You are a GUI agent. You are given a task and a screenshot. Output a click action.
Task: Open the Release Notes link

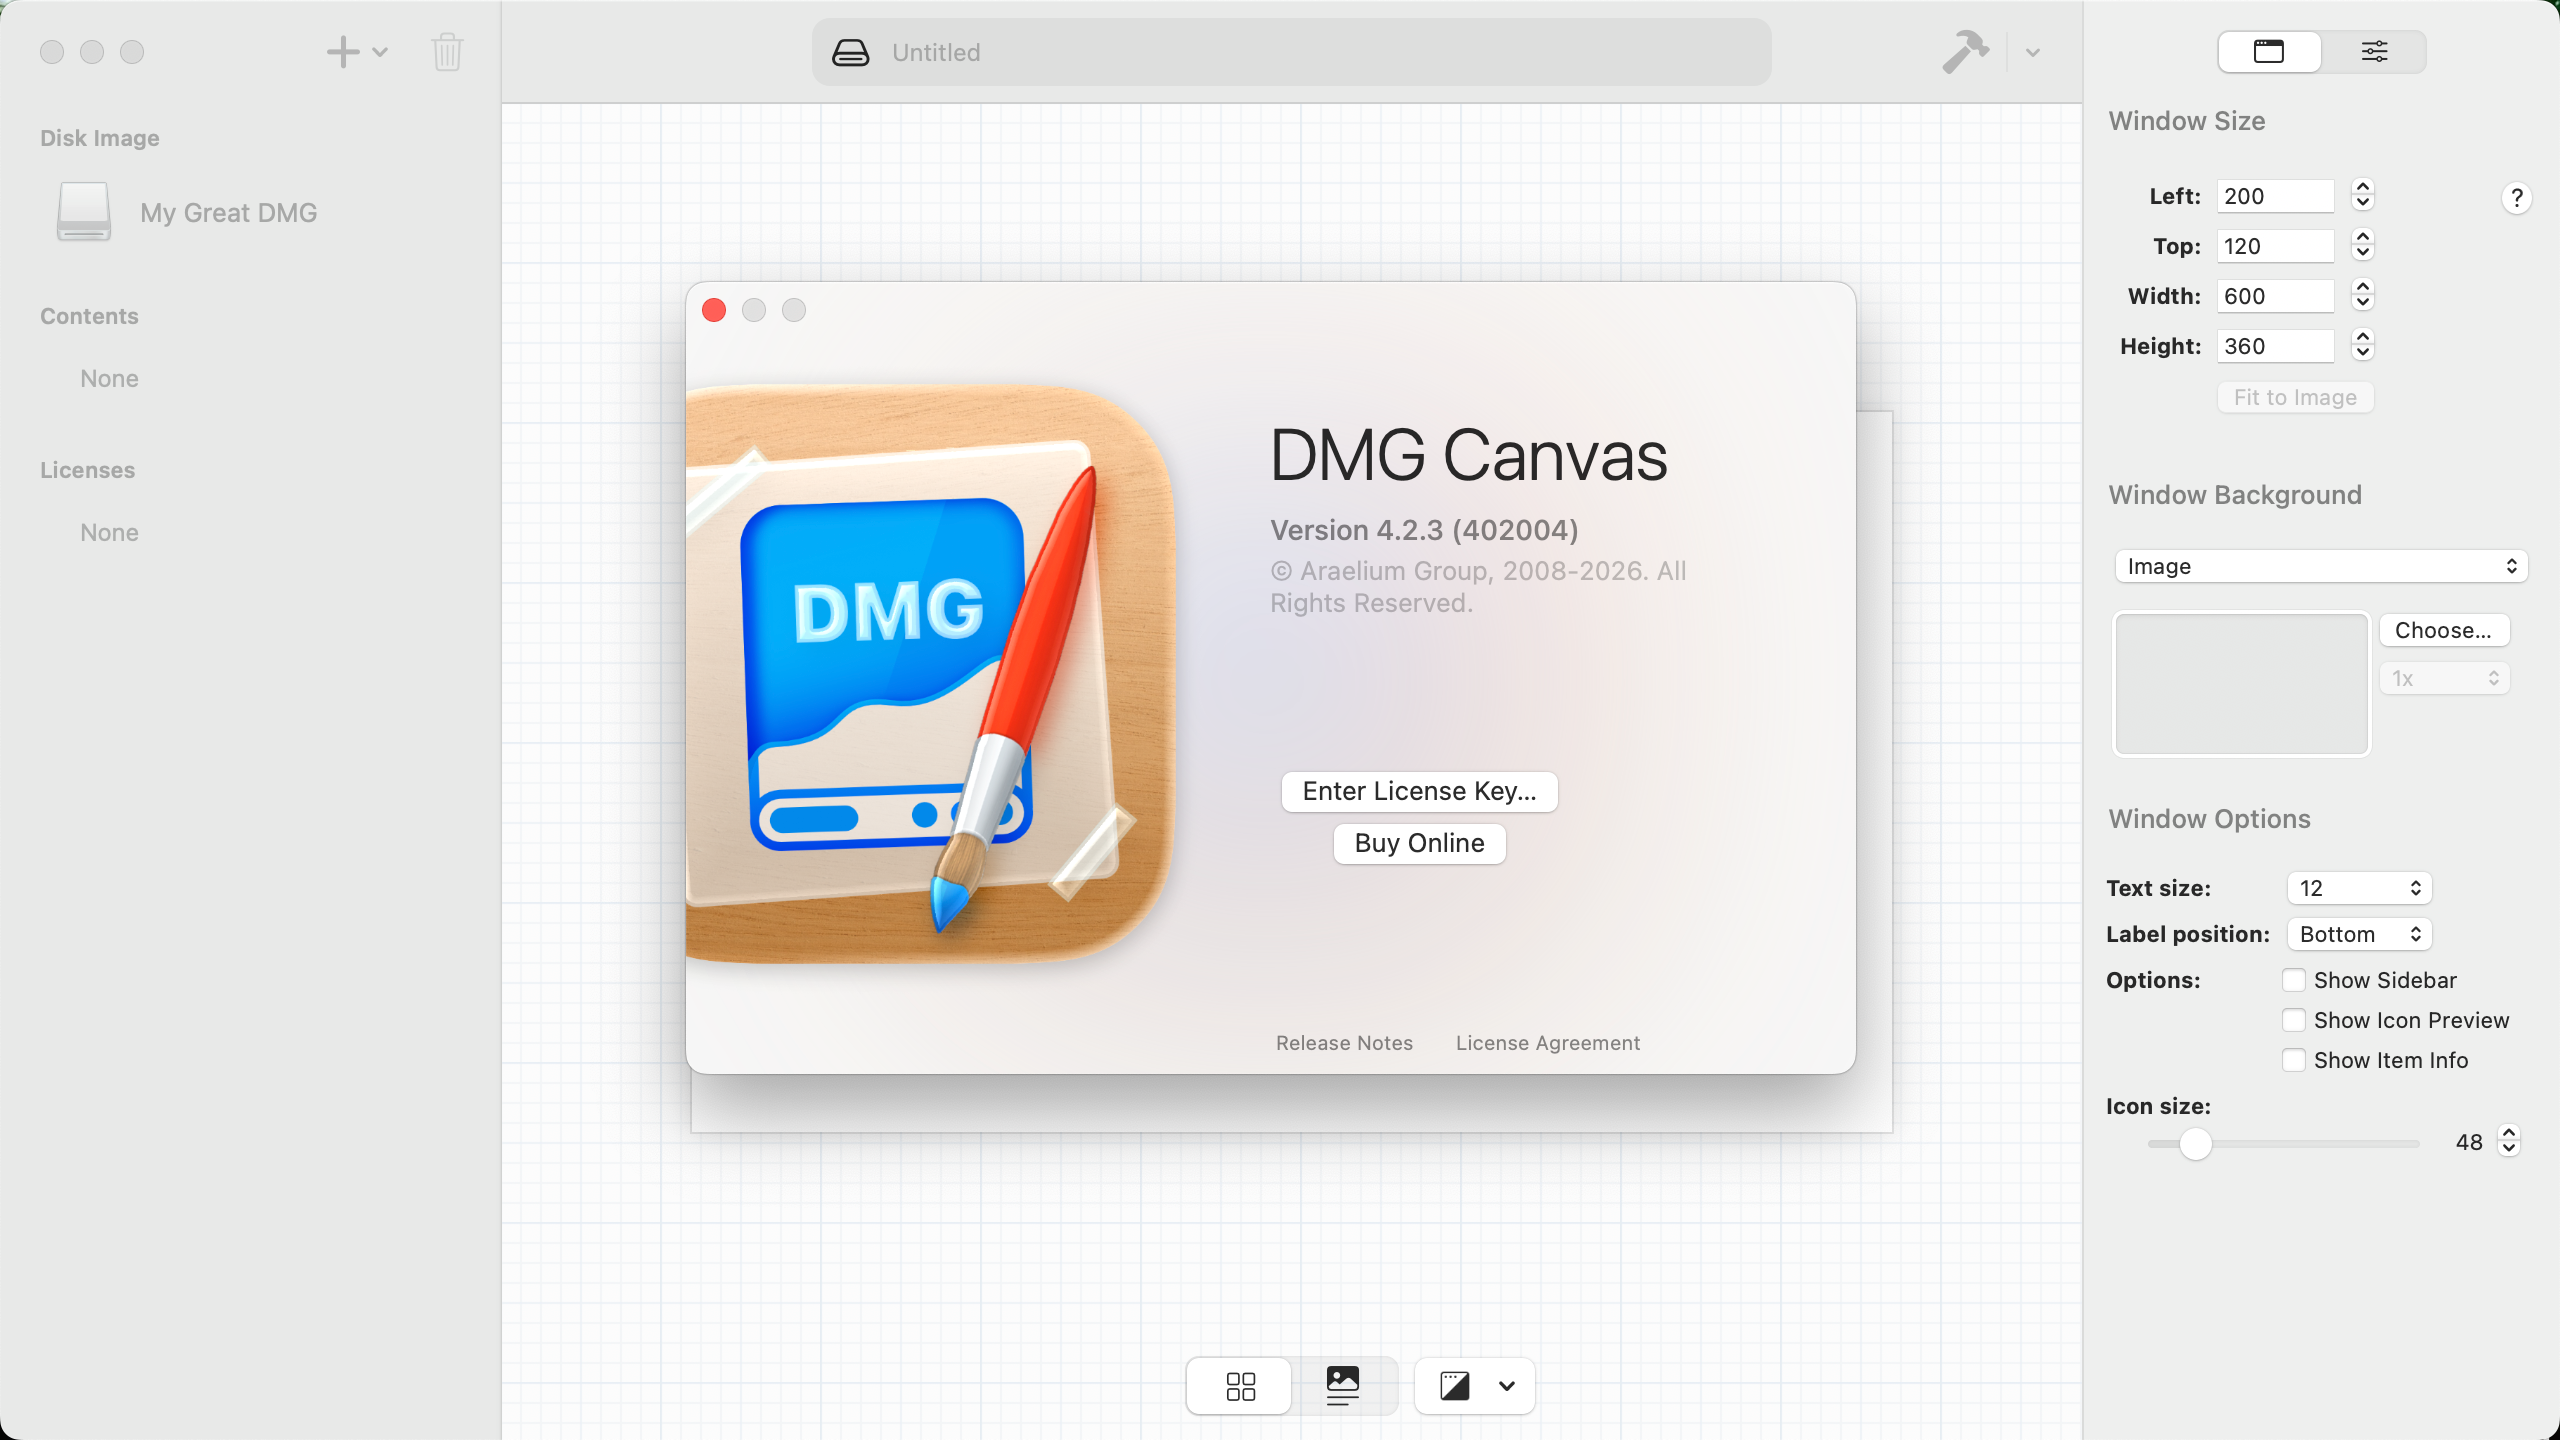pos(1344,1043)
